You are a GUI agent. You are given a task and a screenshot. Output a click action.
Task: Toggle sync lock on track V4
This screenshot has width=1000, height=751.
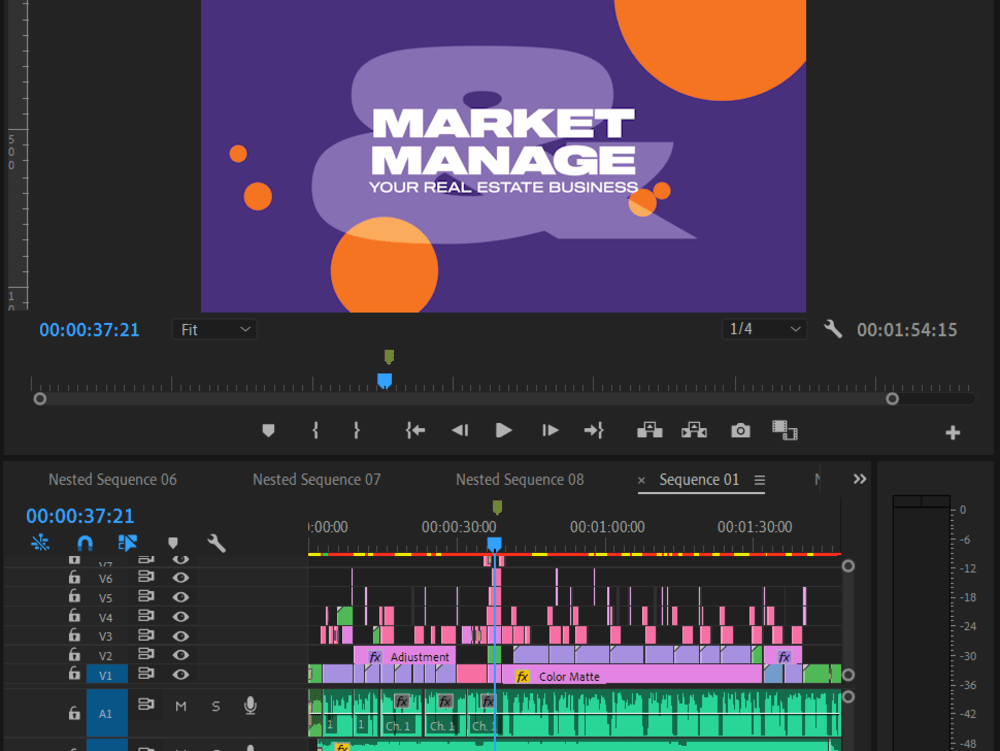tap(146, 615)
